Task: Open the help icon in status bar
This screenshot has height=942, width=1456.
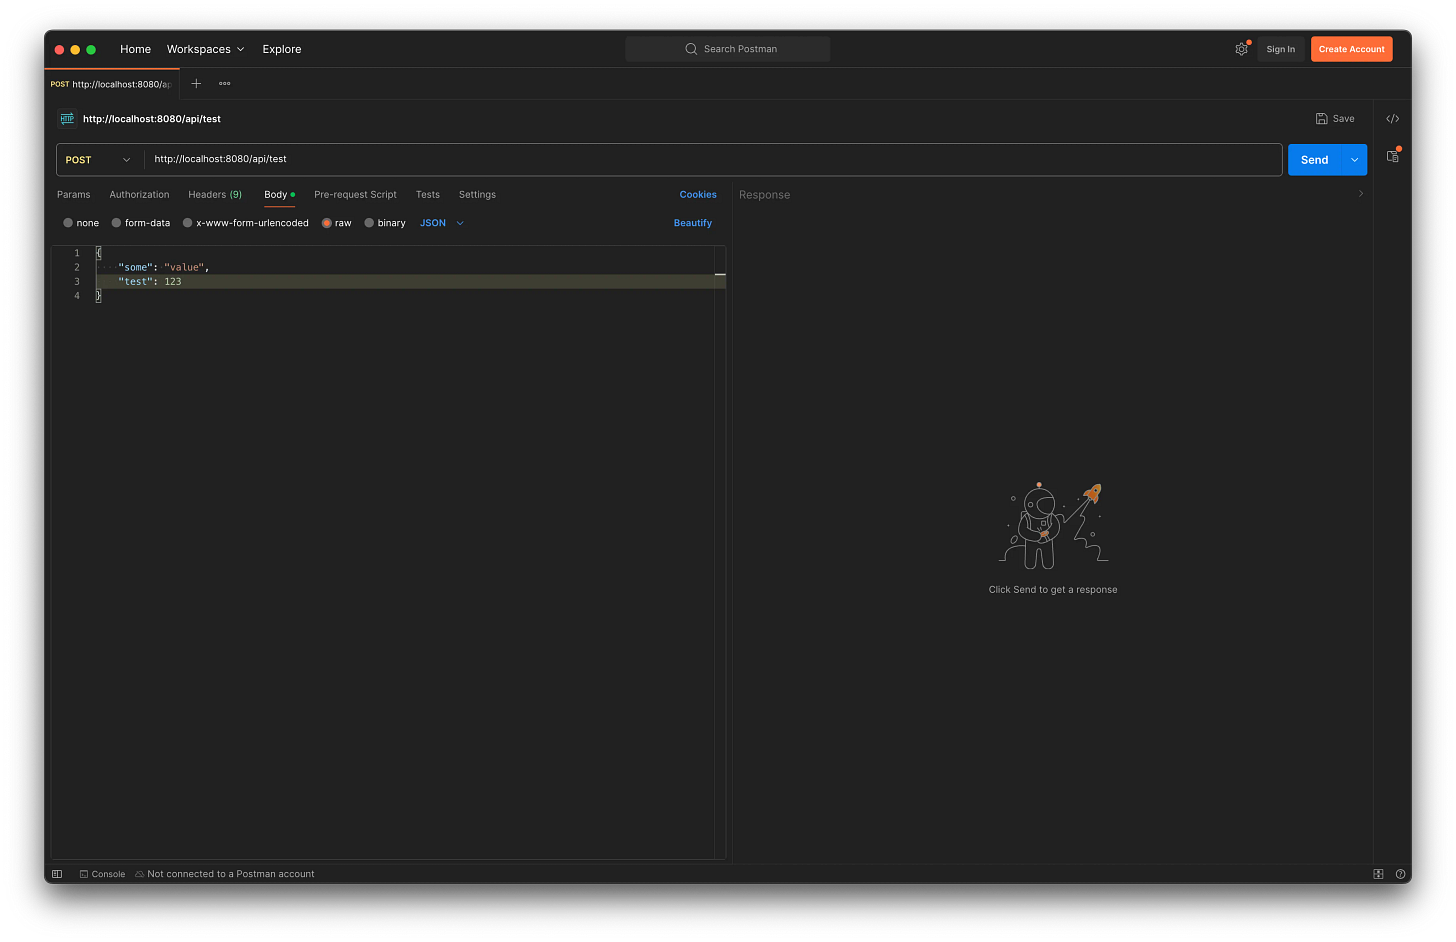Action: (x=1400, y=874)
